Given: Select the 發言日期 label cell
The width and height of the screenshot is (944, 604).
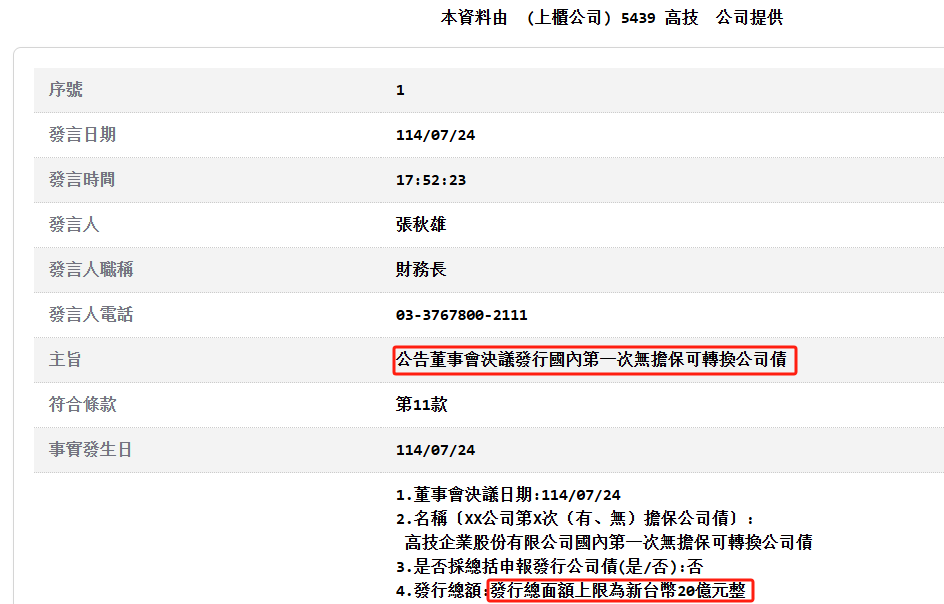Looking at the screenshot, I should [x=82, y=135].
